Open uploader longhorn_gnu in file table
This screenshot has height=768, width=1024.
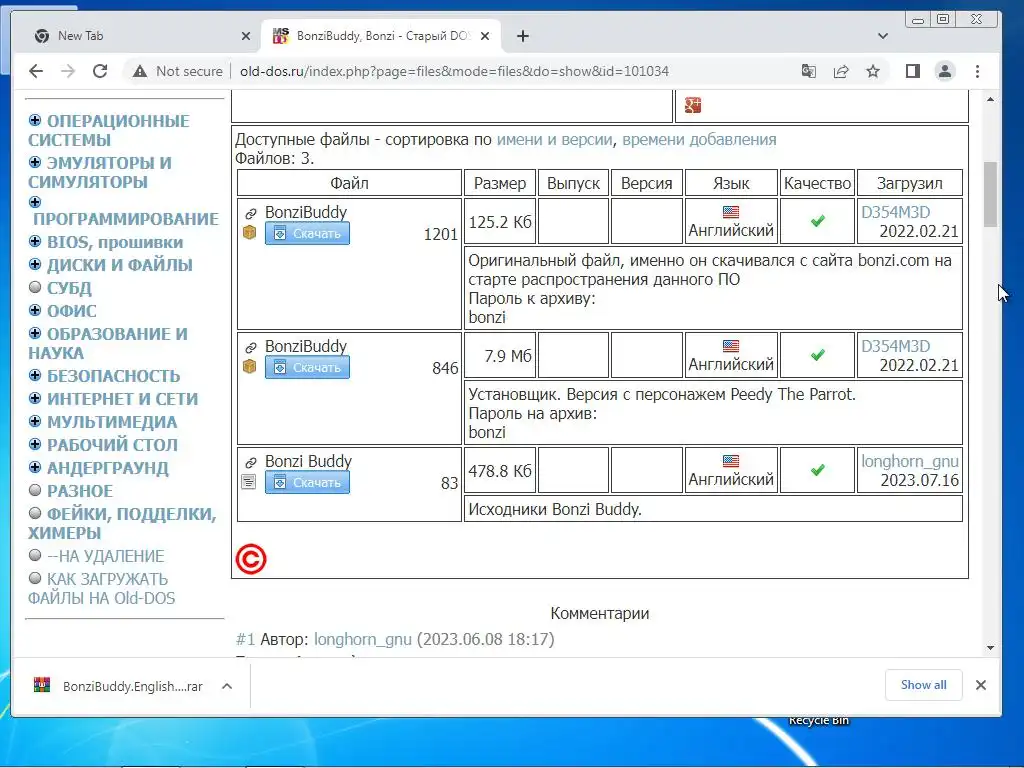[x=910, y=461]
